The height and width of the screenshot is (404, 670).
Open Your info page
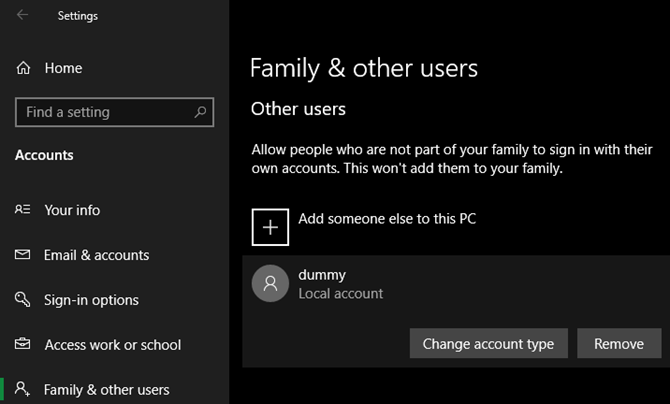point(72,210)
